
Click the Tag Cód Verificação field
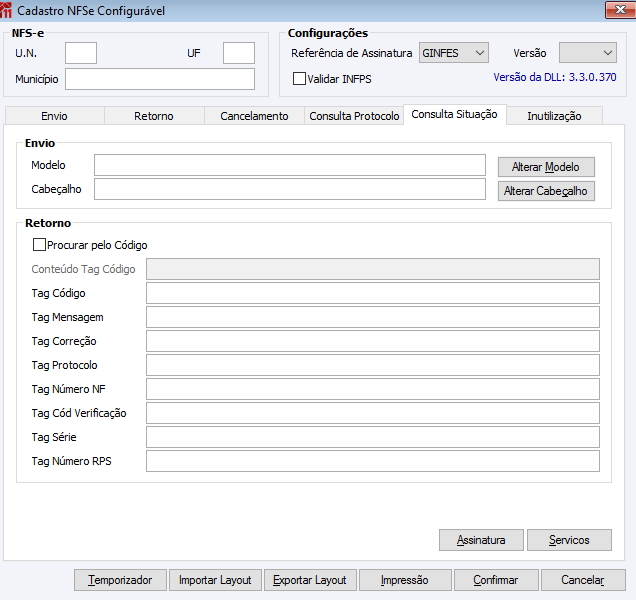click(373, 413)
